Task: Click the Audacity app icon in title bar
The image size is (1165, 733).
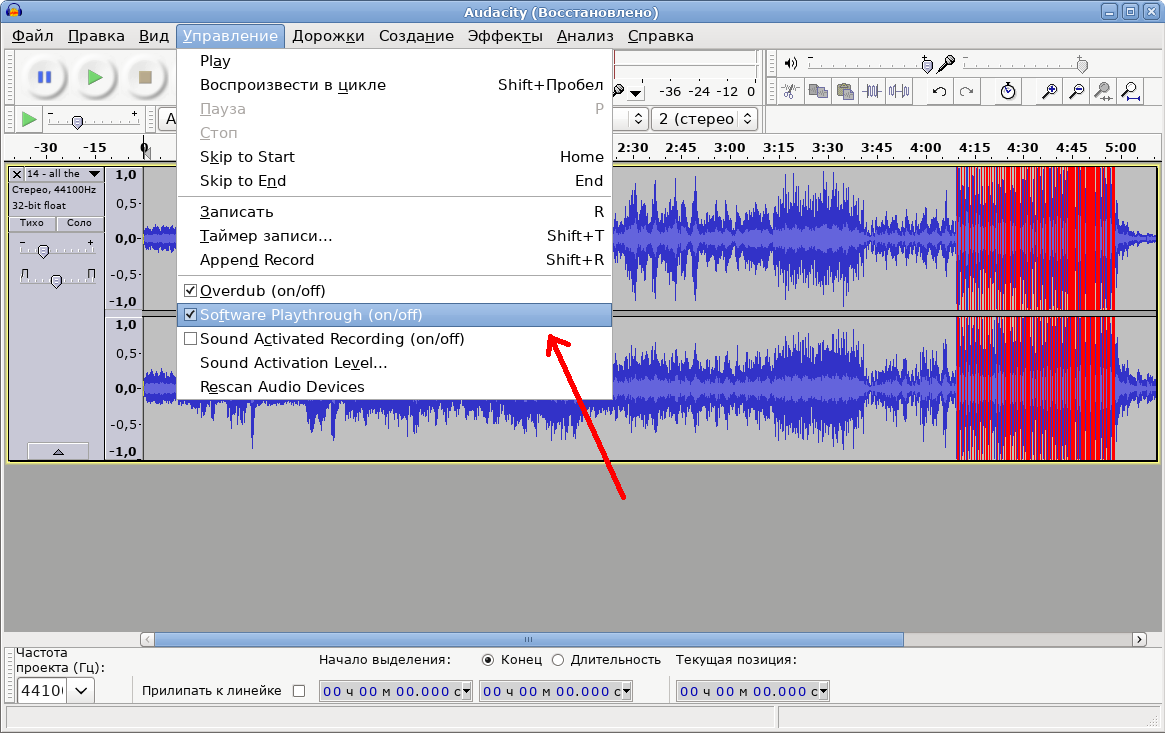Action: pos(13,10)
